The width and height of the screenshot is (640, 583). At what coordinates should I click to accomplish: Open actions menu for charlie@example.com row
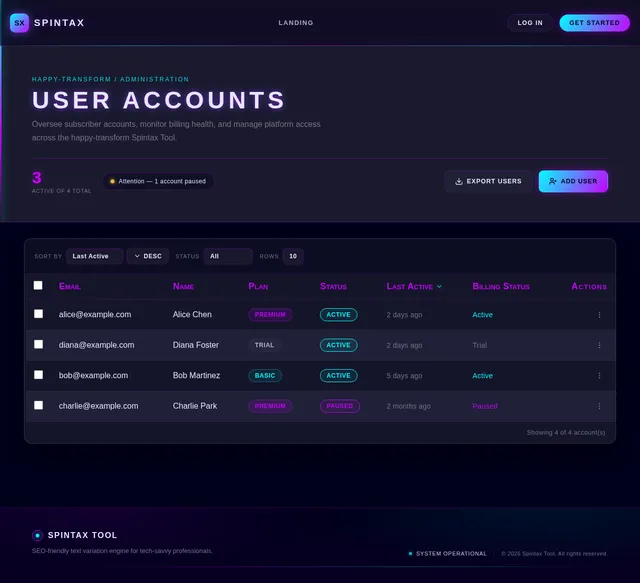(599, 406)
